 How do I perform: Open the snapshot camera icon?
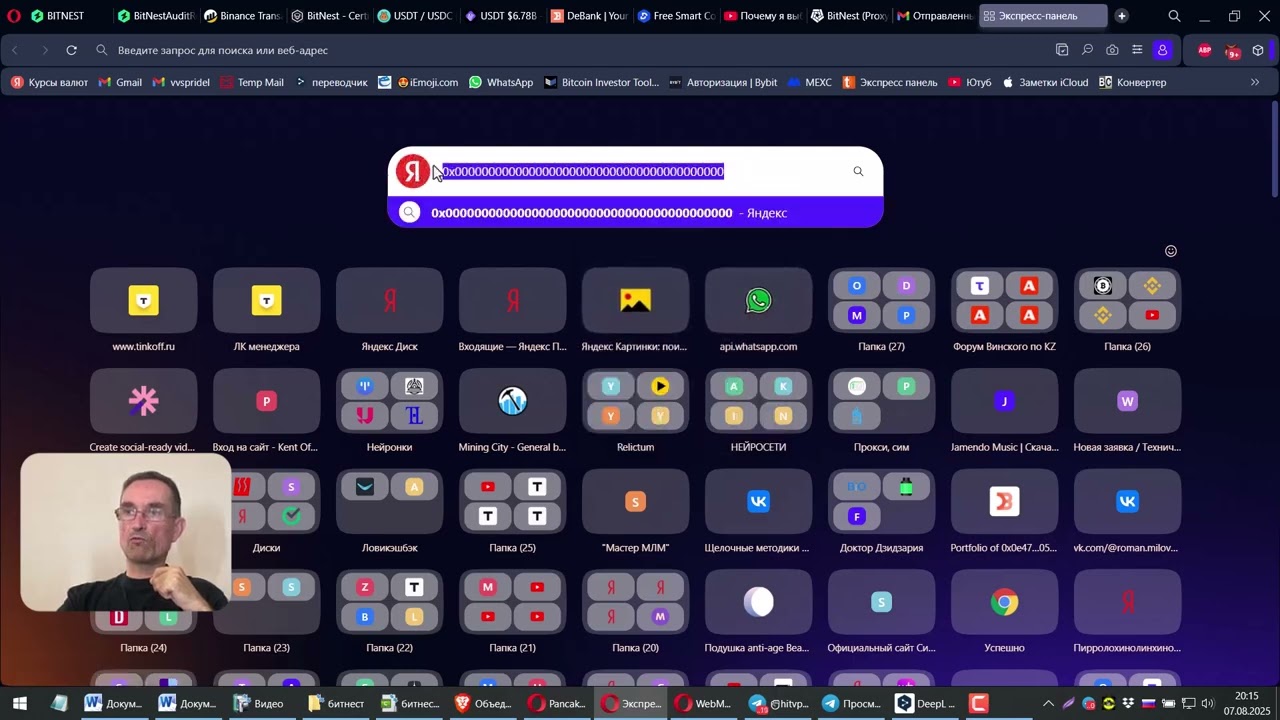point(1112,50)
